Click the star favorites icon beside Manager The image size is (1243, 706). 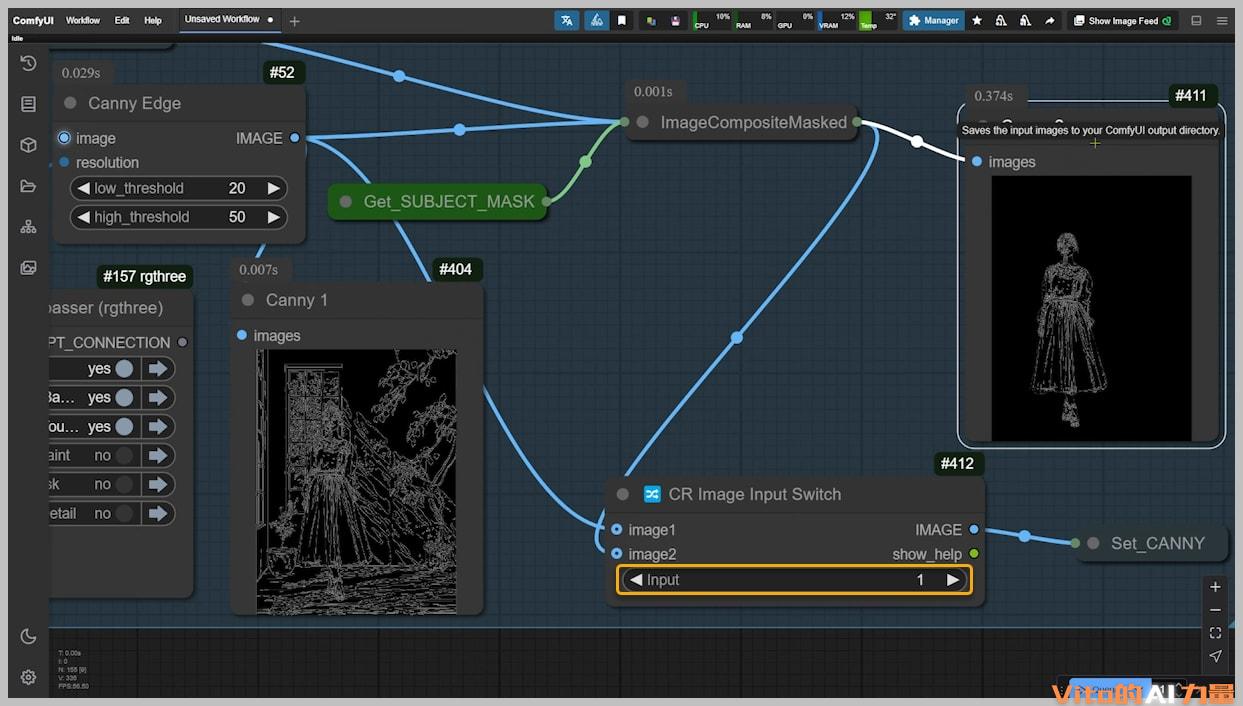pos(977,20)
